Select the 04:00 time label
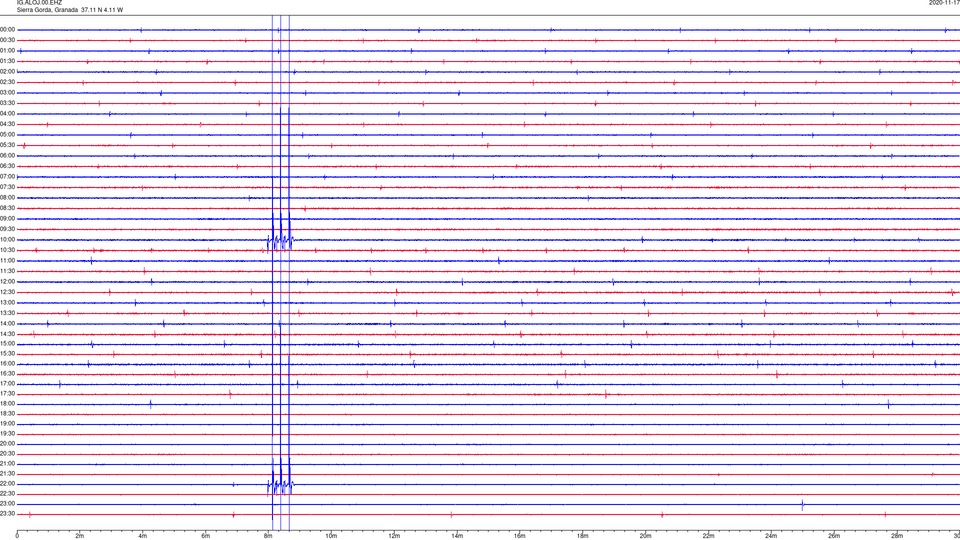 click(7, 113)
